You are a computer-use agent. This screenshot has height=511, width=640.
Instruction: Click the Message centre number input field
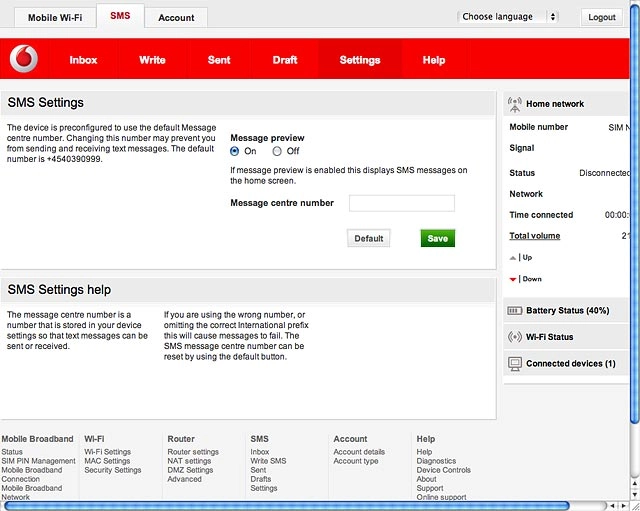click(x=402, y=203)
